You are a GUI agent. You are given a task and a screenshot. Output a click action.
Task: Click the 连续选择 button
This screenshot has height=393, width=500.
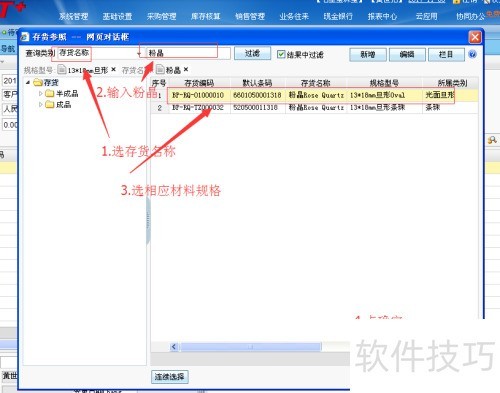170,377
